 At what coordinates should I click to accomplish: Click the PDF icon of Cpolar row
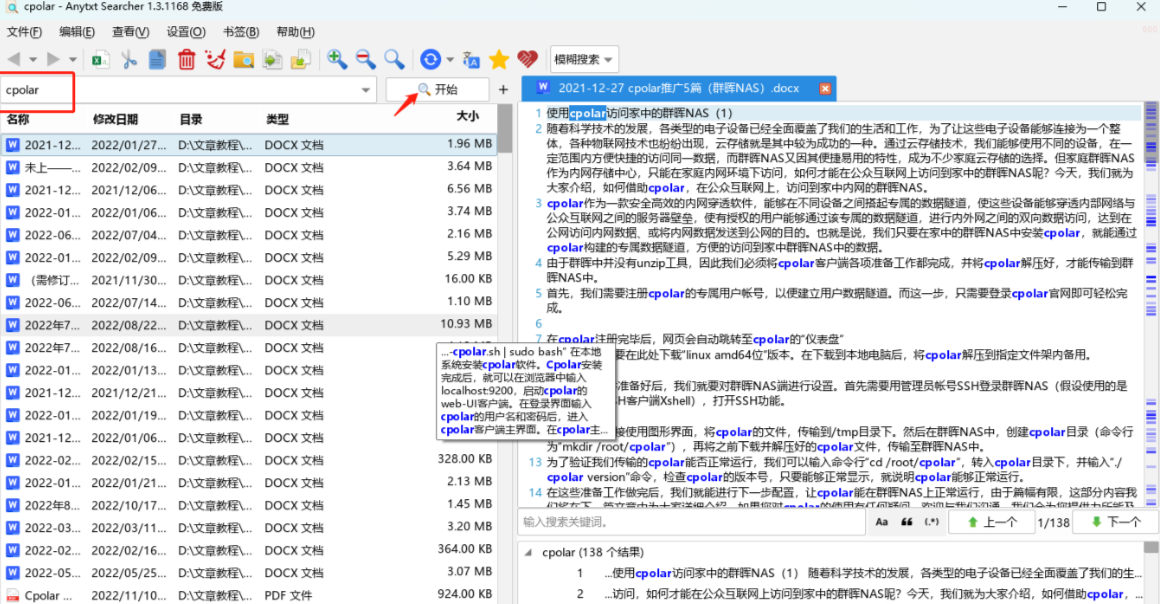point(13,595)
